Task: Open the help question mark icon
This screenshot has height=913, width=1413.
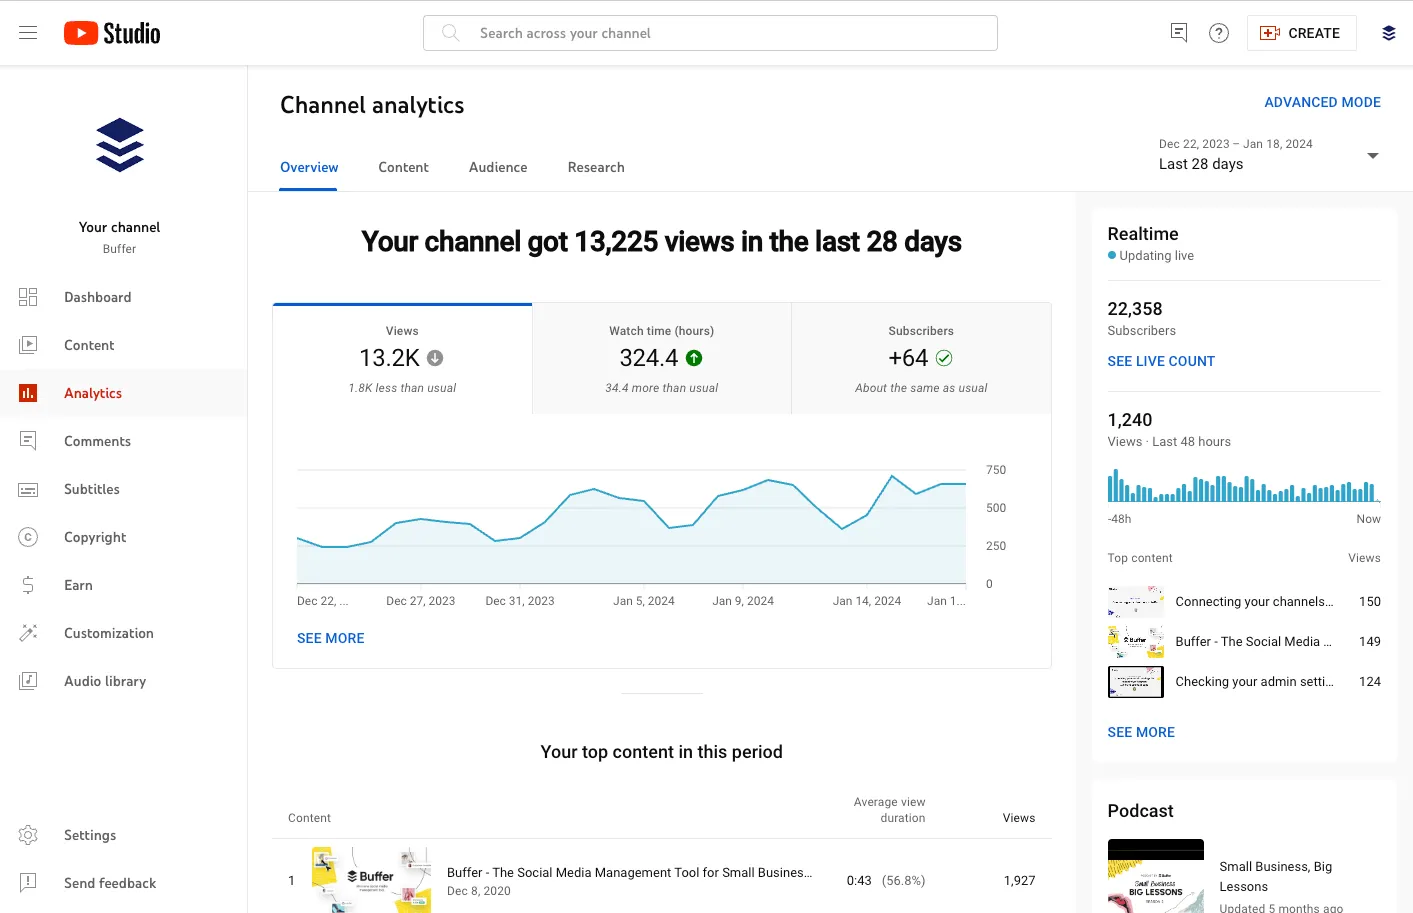Action: pos(1219,33)
